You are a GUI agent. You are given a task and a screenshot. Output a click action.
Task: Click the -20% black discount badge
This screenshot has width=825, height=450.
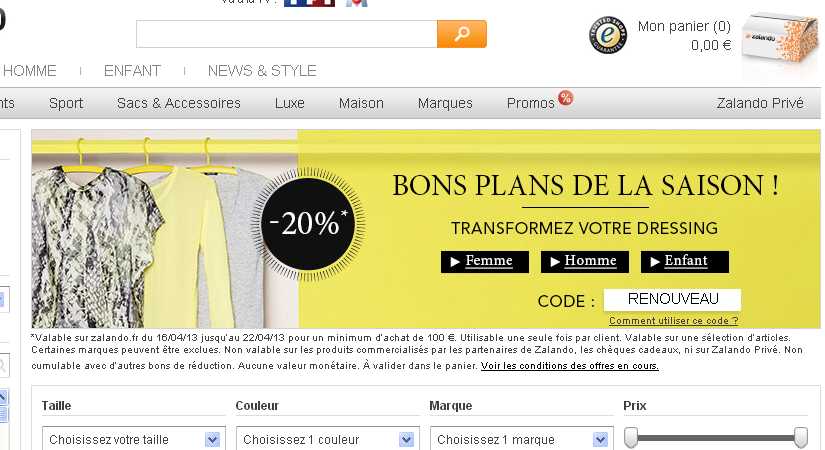click(308, 224)
